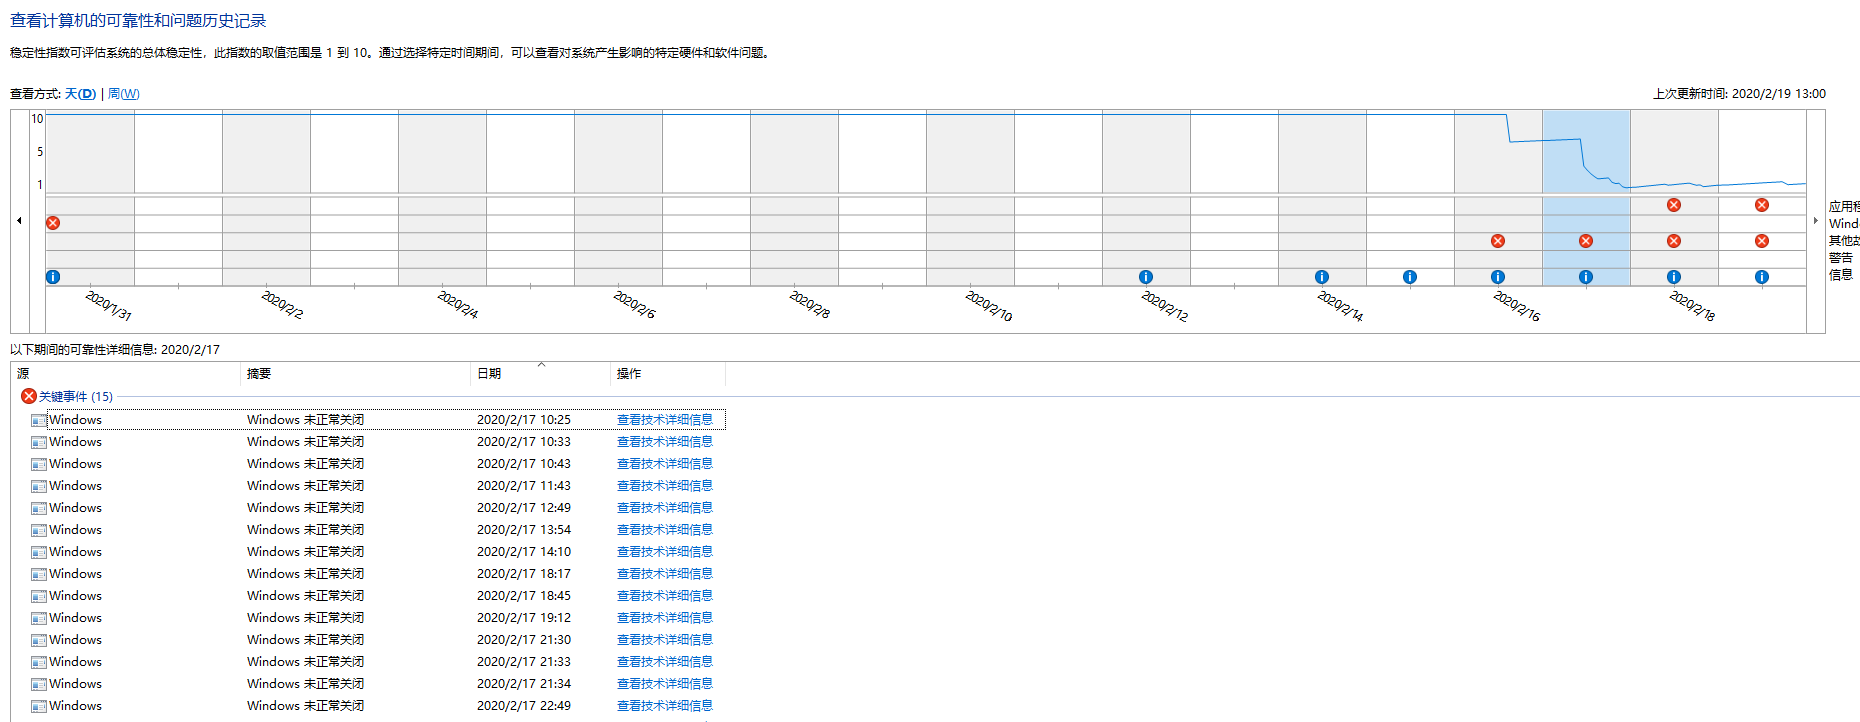Select 'Windows 未正常关闭' summary of 22:49 row
This screenshot has height=722, width=1860.
[306, 706]
